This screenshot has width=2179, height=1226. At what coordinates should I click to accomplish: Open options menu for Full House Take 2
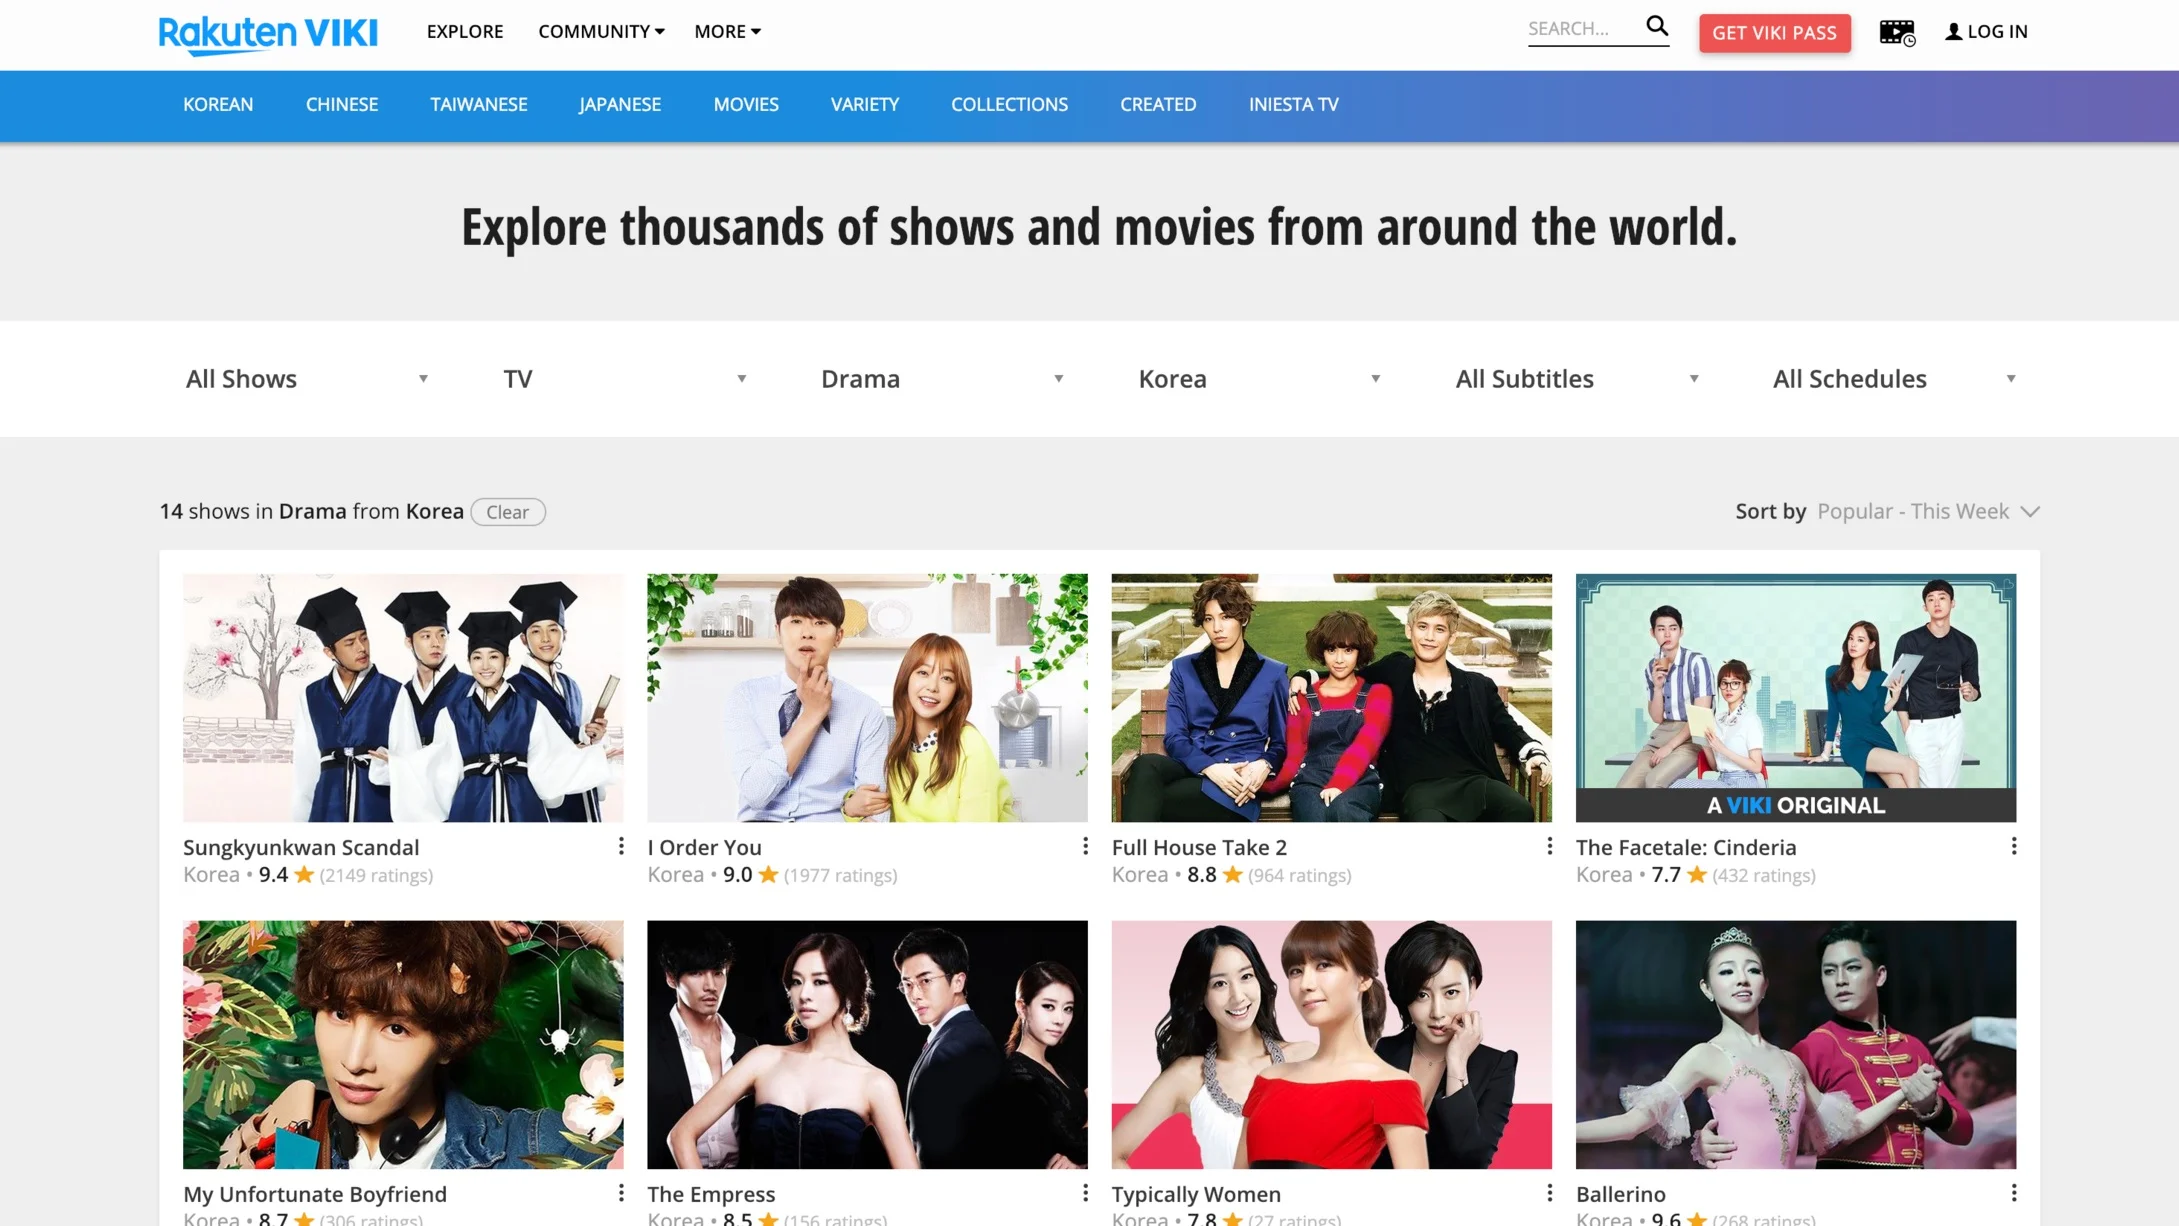coord(1549,847)
